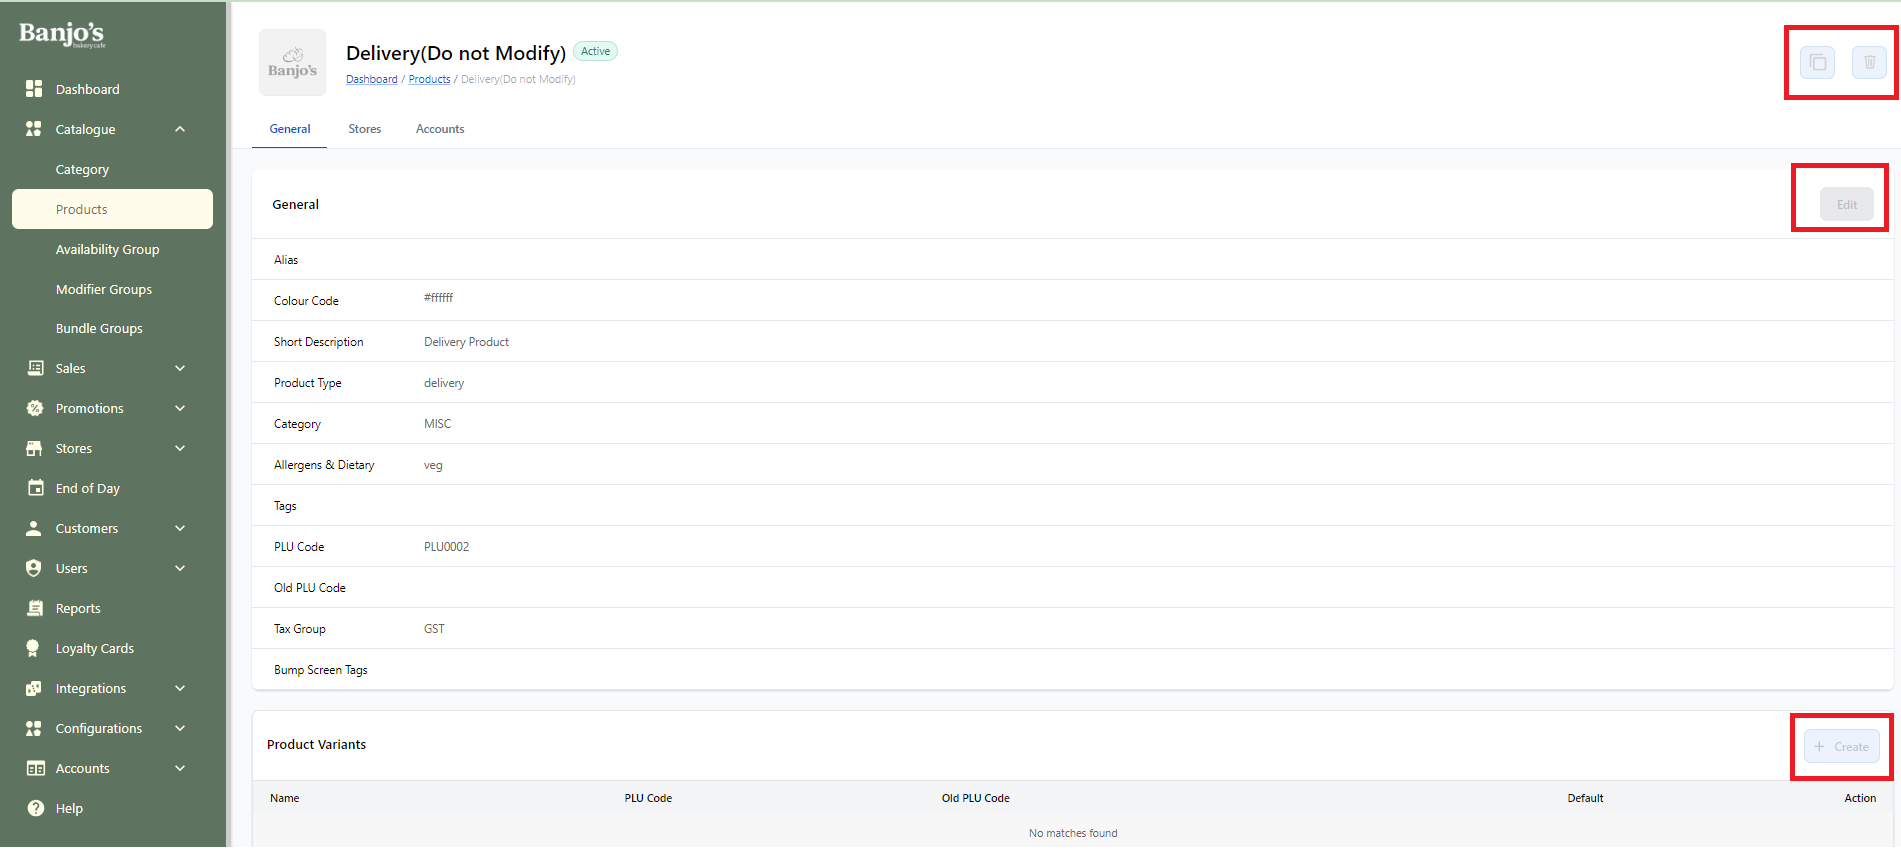Click the delivery product type value

[x=444, y=383]
